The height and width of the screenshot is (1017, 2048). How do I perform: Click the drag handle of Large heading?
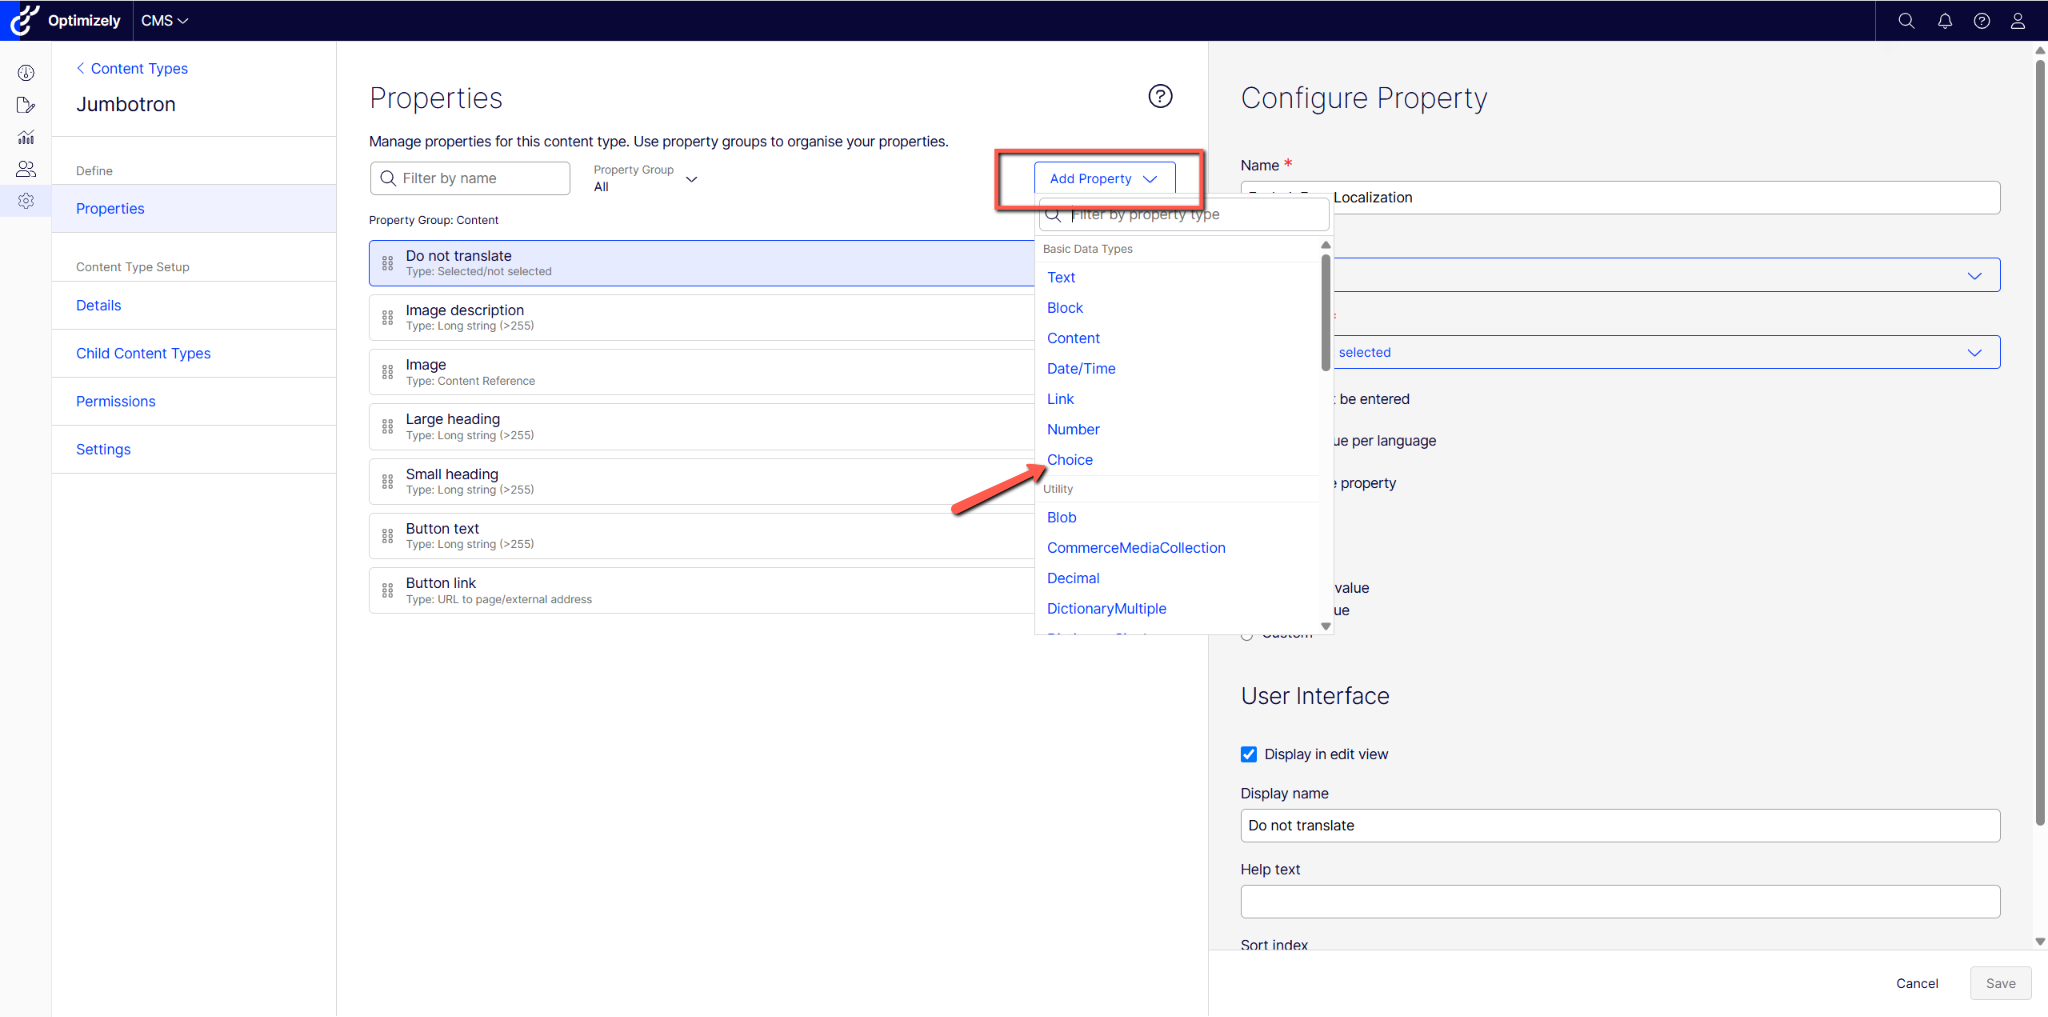pyautogui.click(x=388, y=427)
